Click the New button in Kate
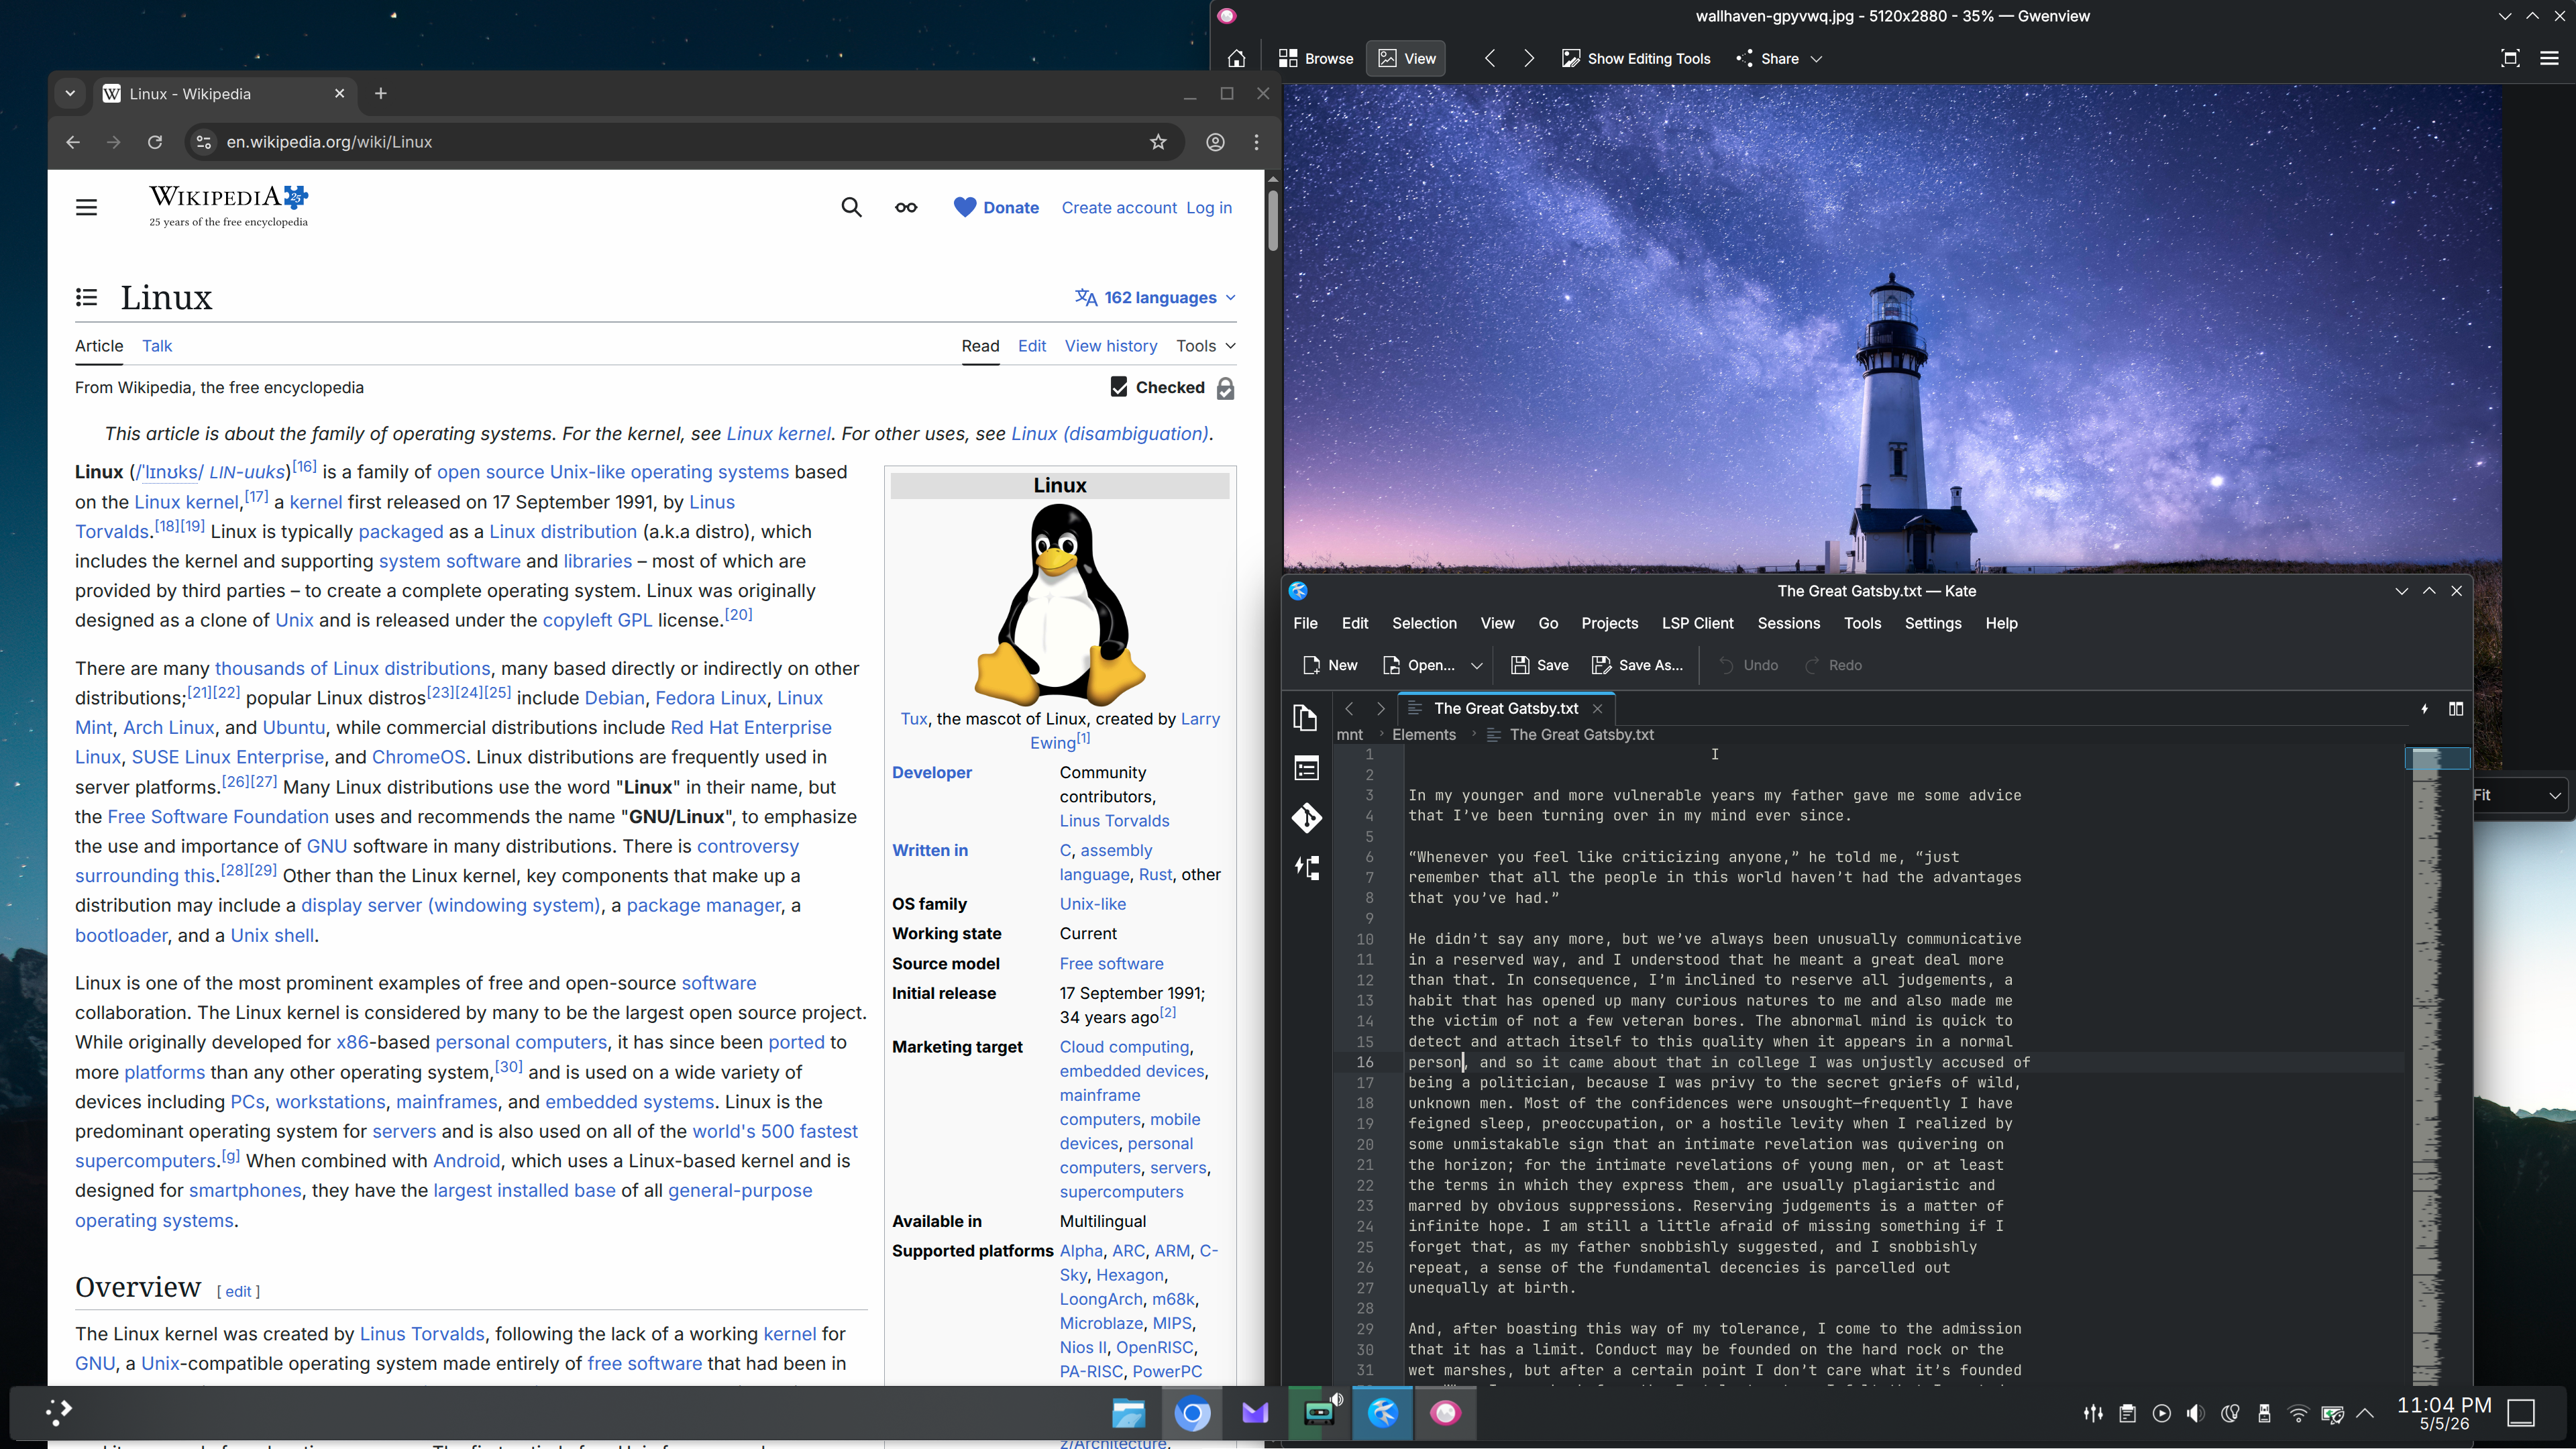This screenshot has width=2576, height=1449. pos(1330,666)
